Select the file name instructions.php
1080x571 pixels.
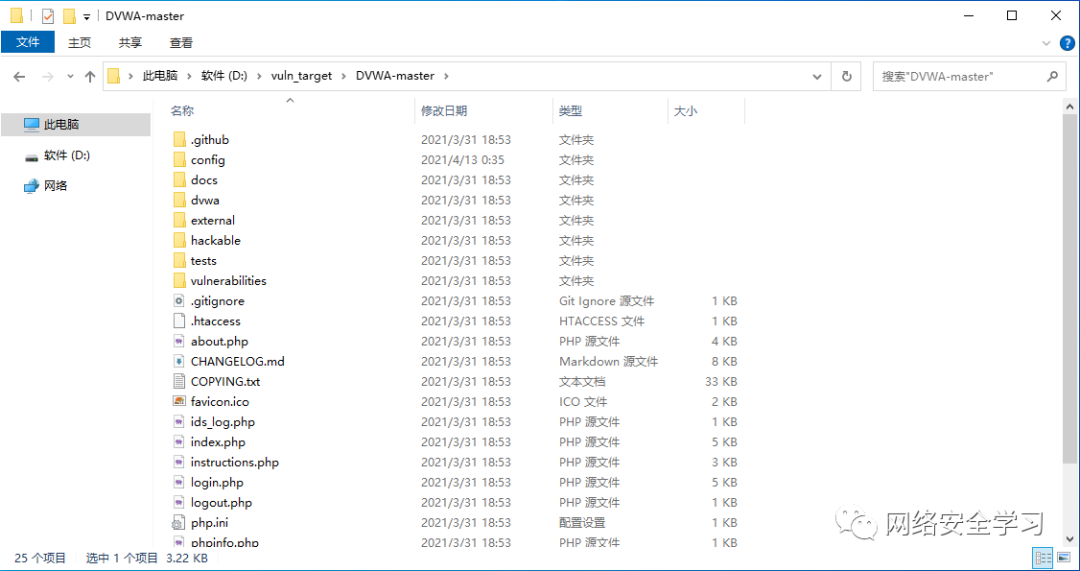tap(235, 462)
